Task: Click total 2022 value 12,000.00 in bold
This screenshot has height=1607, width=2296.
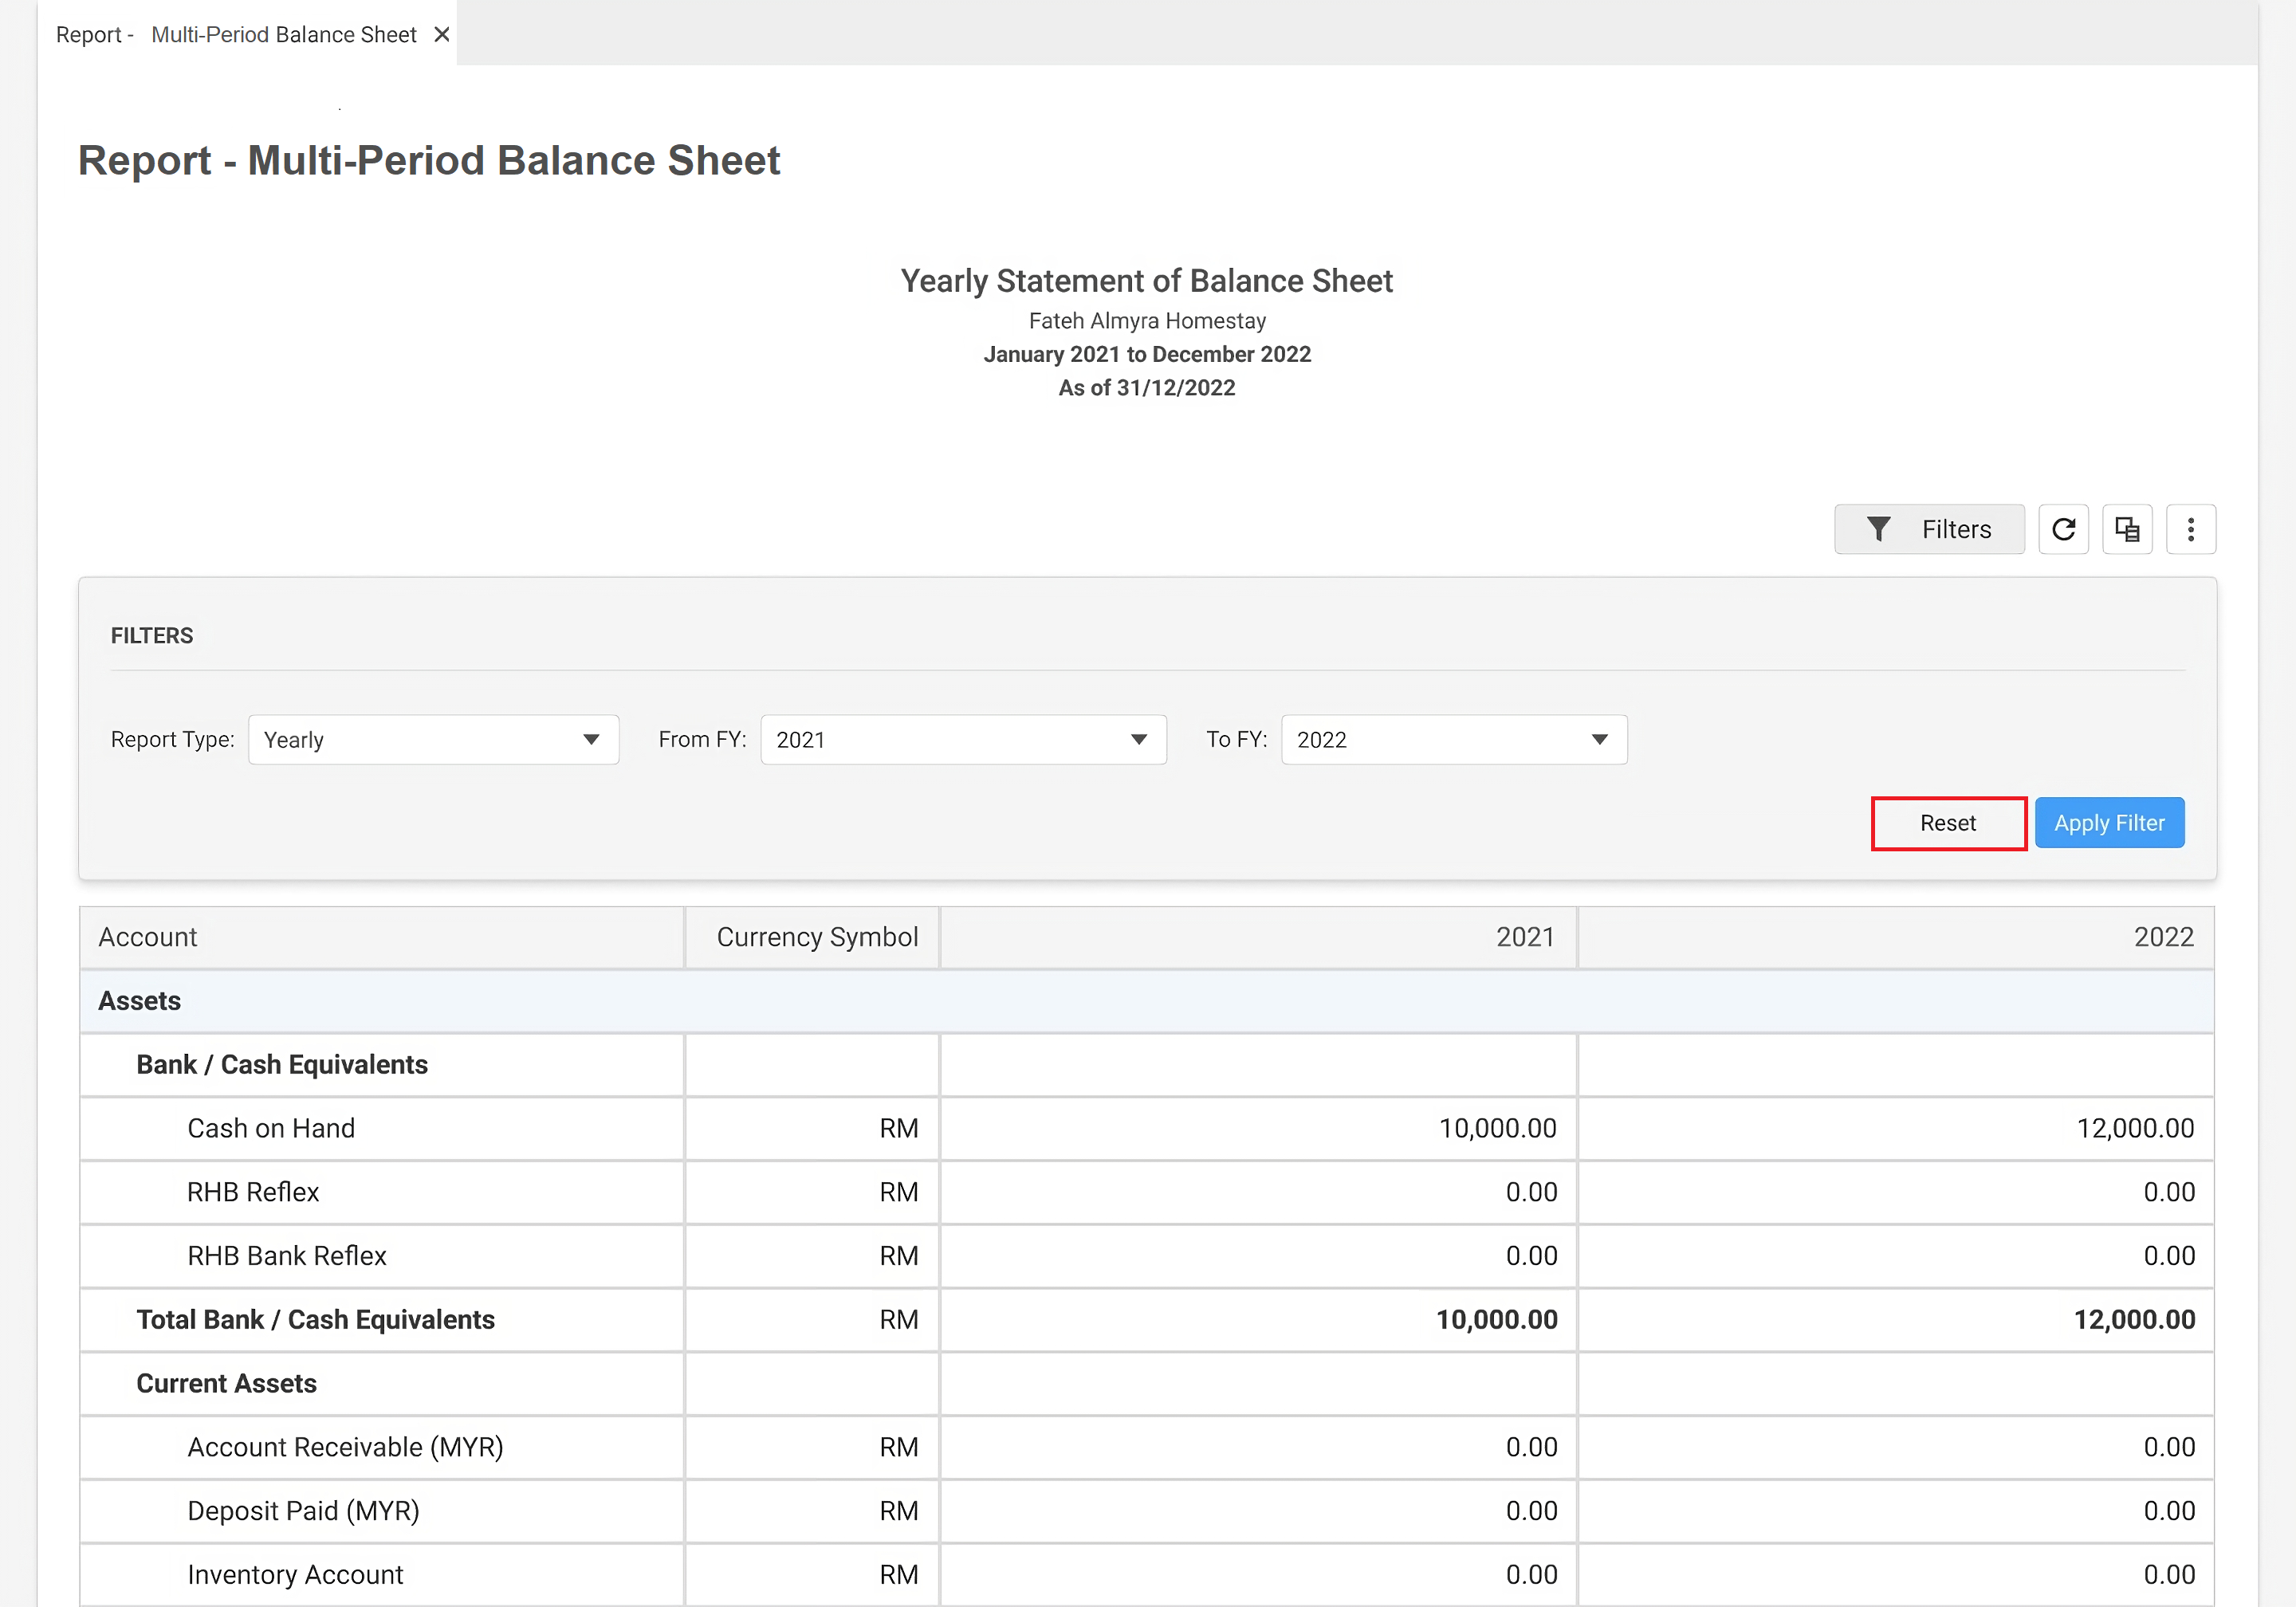Action: [2134, 1320]
